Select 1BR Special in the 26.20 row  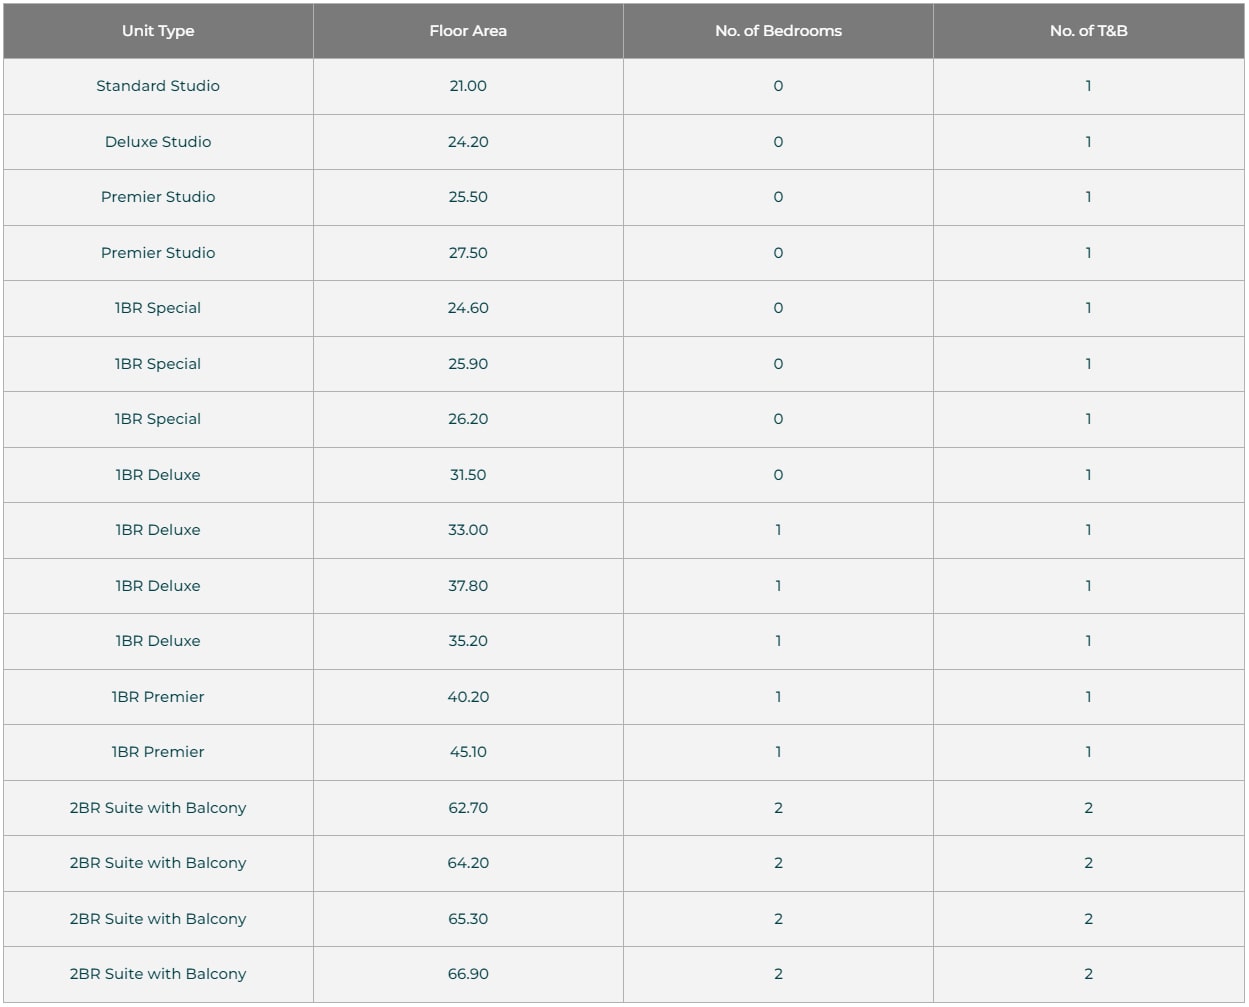click(158, 419)
